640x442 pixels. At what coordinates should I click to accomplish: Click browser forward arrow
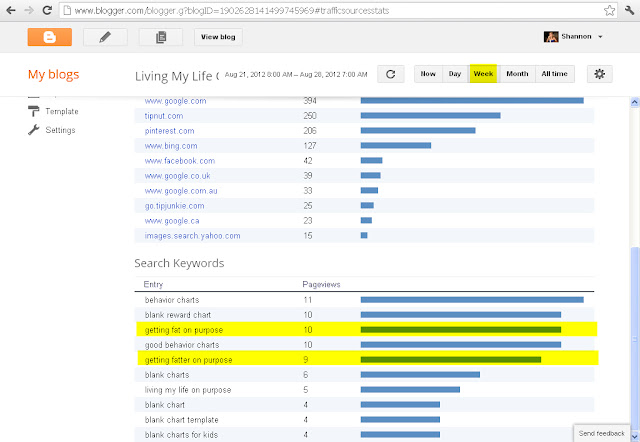click(27, 8)
